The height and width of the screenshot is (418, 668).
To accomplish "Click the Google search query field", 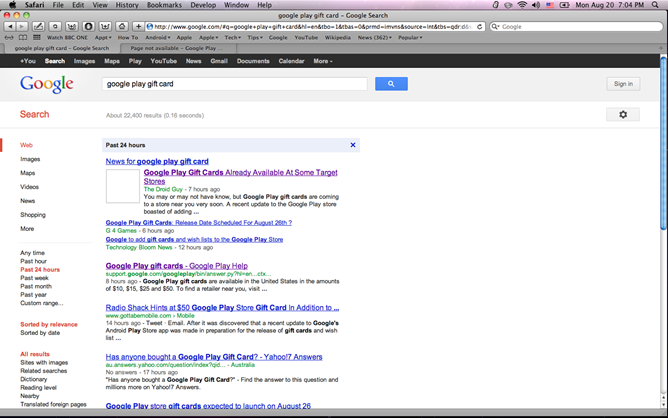I will (234, 84).
